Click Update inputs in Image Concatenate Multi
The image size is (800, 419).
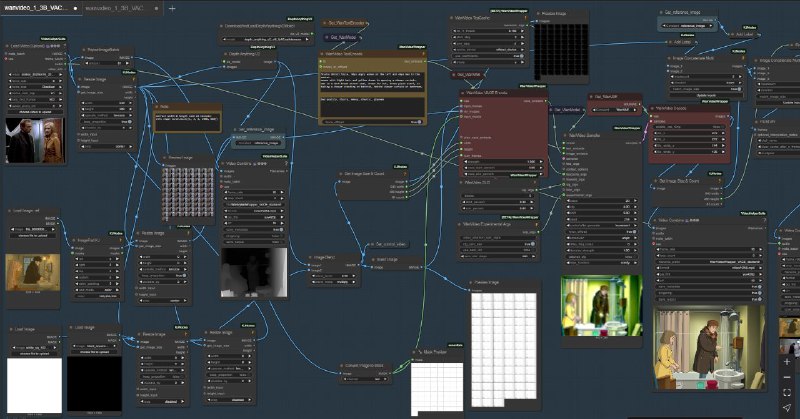(x=705, y=95)
